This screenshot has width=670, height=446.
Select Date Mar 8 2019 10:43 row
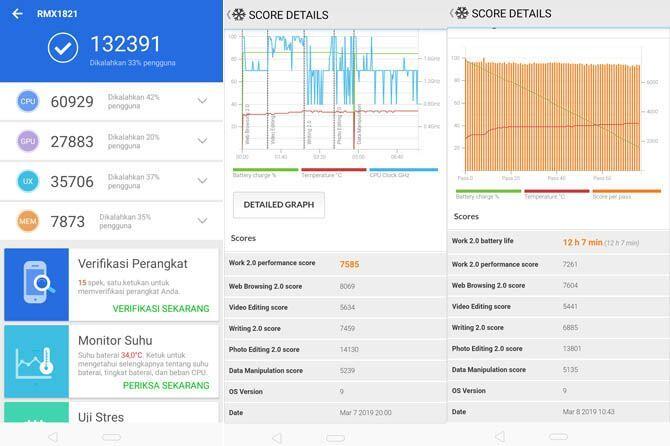(558, 412)
